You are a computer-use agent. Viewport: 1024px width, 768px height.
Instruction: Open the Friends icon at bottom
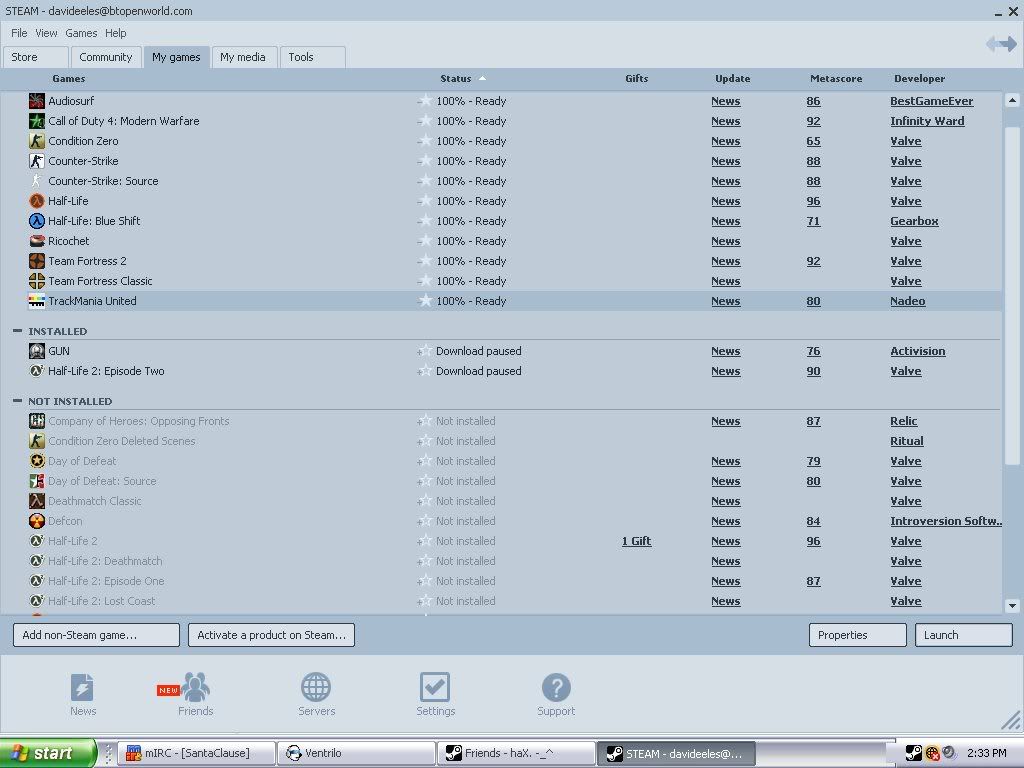pos(195,687)
